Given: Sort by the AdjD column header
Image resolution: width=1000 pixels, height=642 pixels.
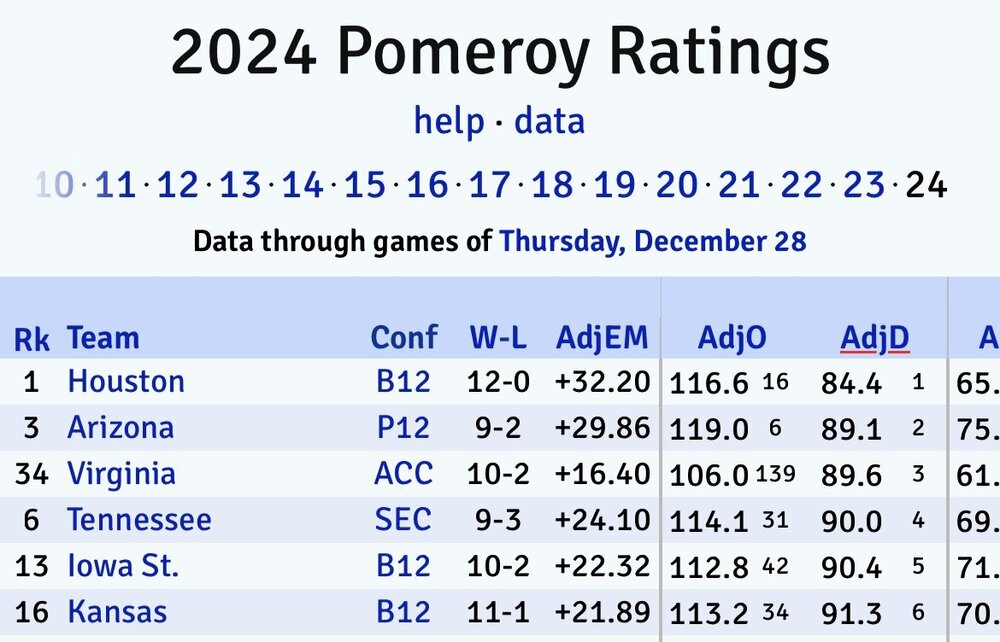Looking at the screenshot, I should (x=875, y=338).
